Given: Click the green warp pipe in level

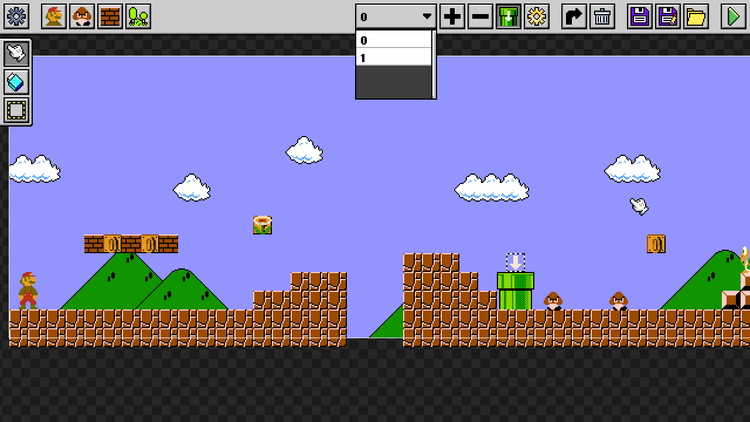Looking at the screenshot, I should click(x=516, y=291).
